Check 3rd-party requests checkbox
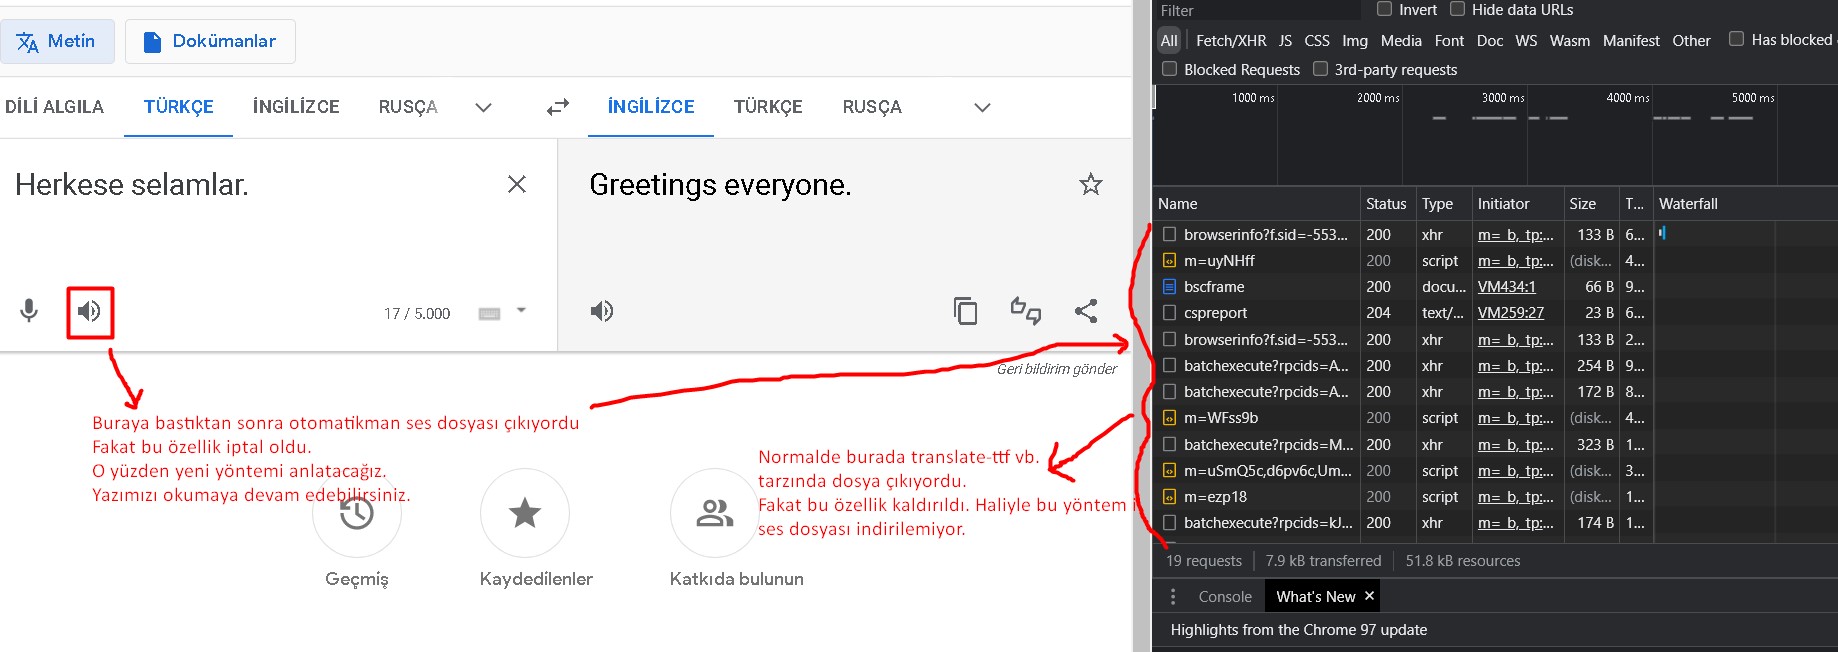 pos(1320,69)
